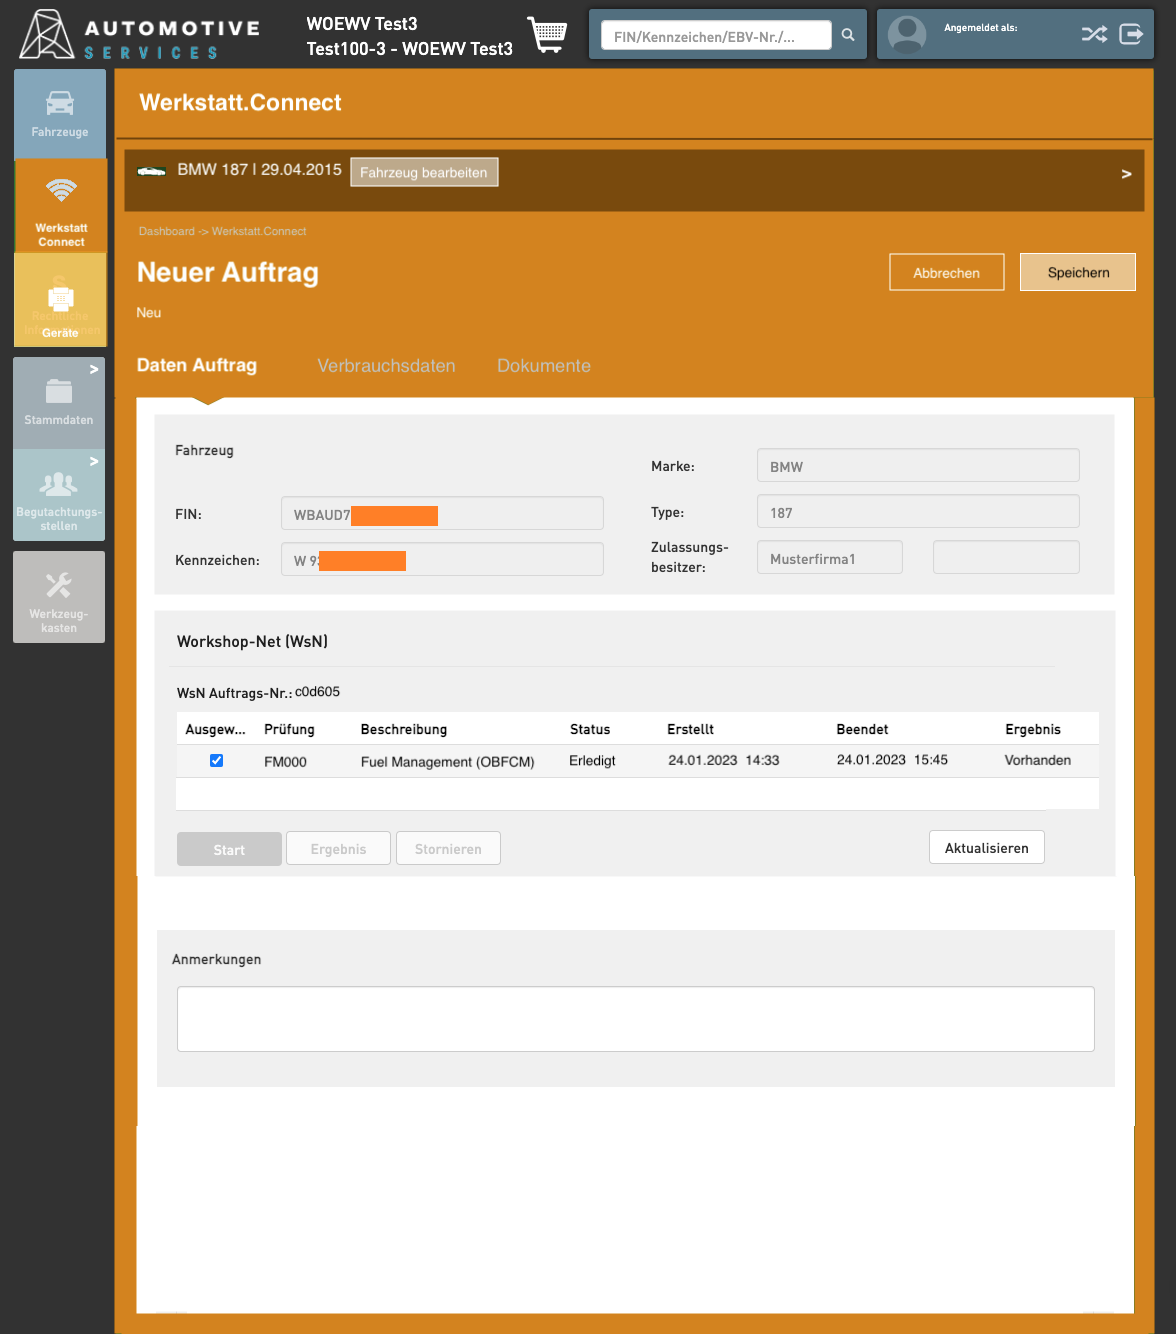Click the user avatar icon
1176x1334 pixels.
tap(907, 34)
